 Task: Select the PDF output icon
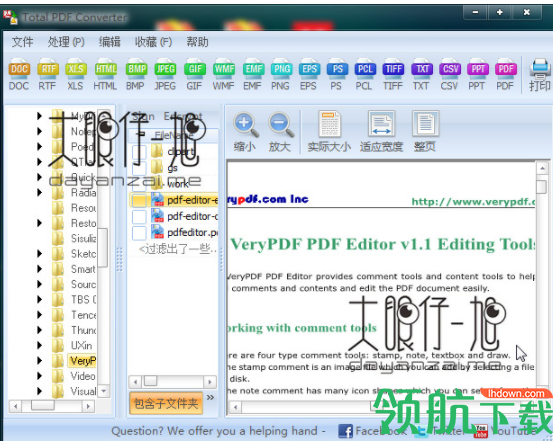[x=505, y=75]
